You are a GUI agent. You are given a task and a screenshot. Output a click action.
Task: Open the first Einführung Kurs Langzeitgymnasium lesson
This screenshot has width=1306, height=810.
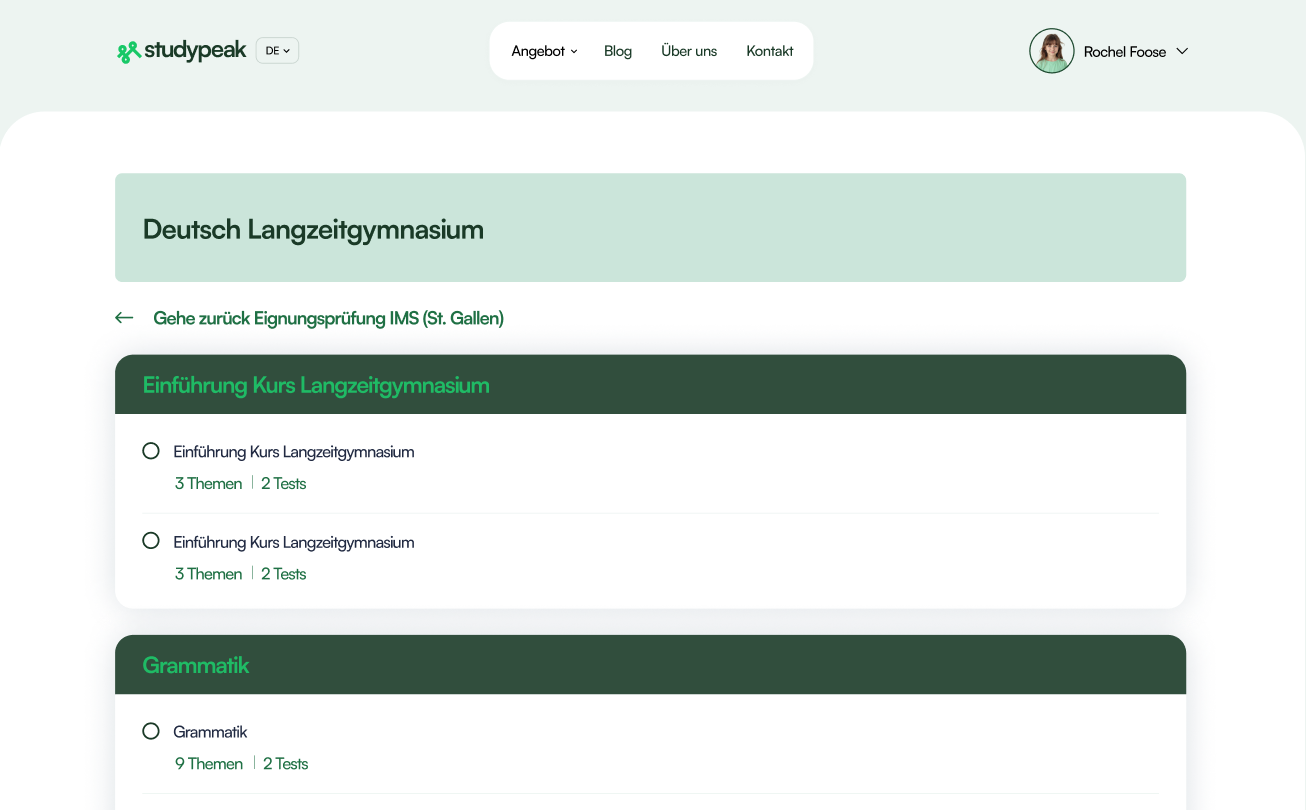point(294,452)
